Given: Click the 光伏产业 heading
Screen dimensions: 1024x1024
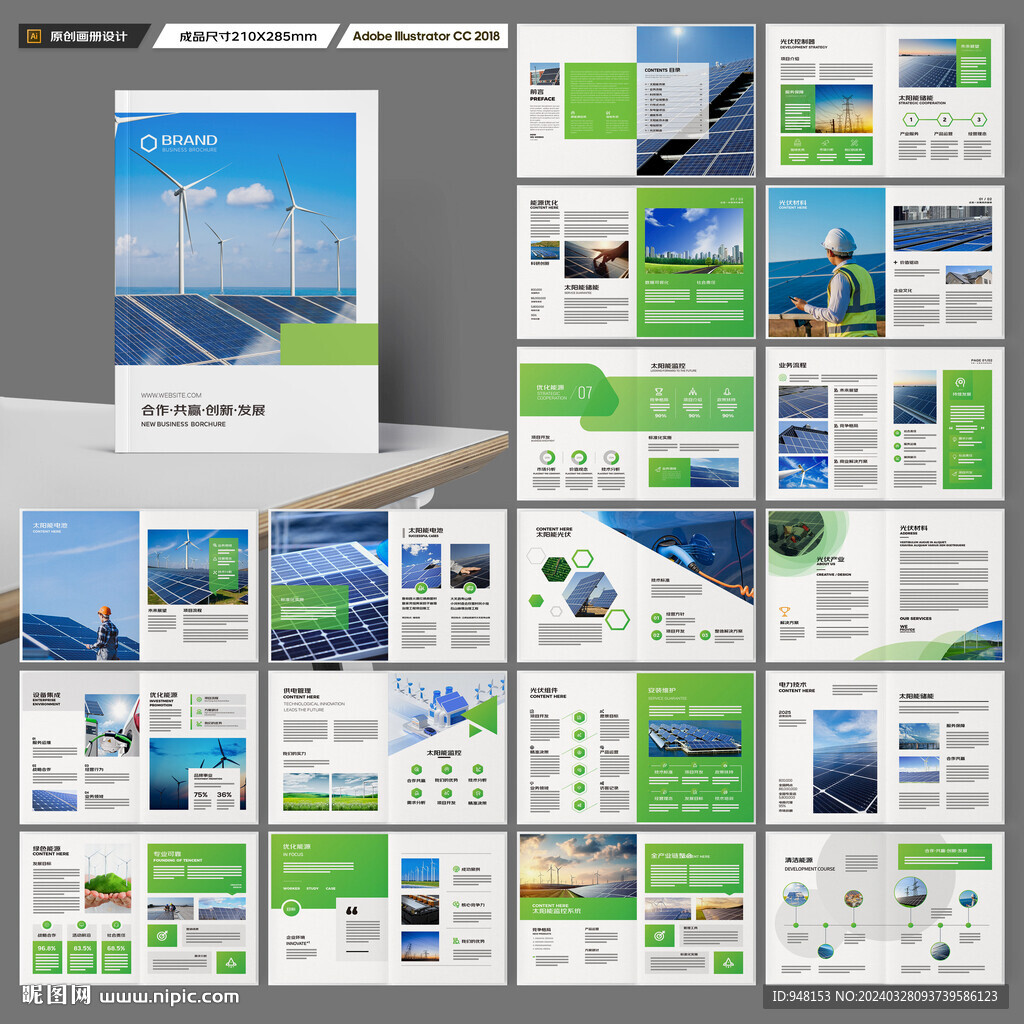Looking at the screenshot, I should 830,560.
